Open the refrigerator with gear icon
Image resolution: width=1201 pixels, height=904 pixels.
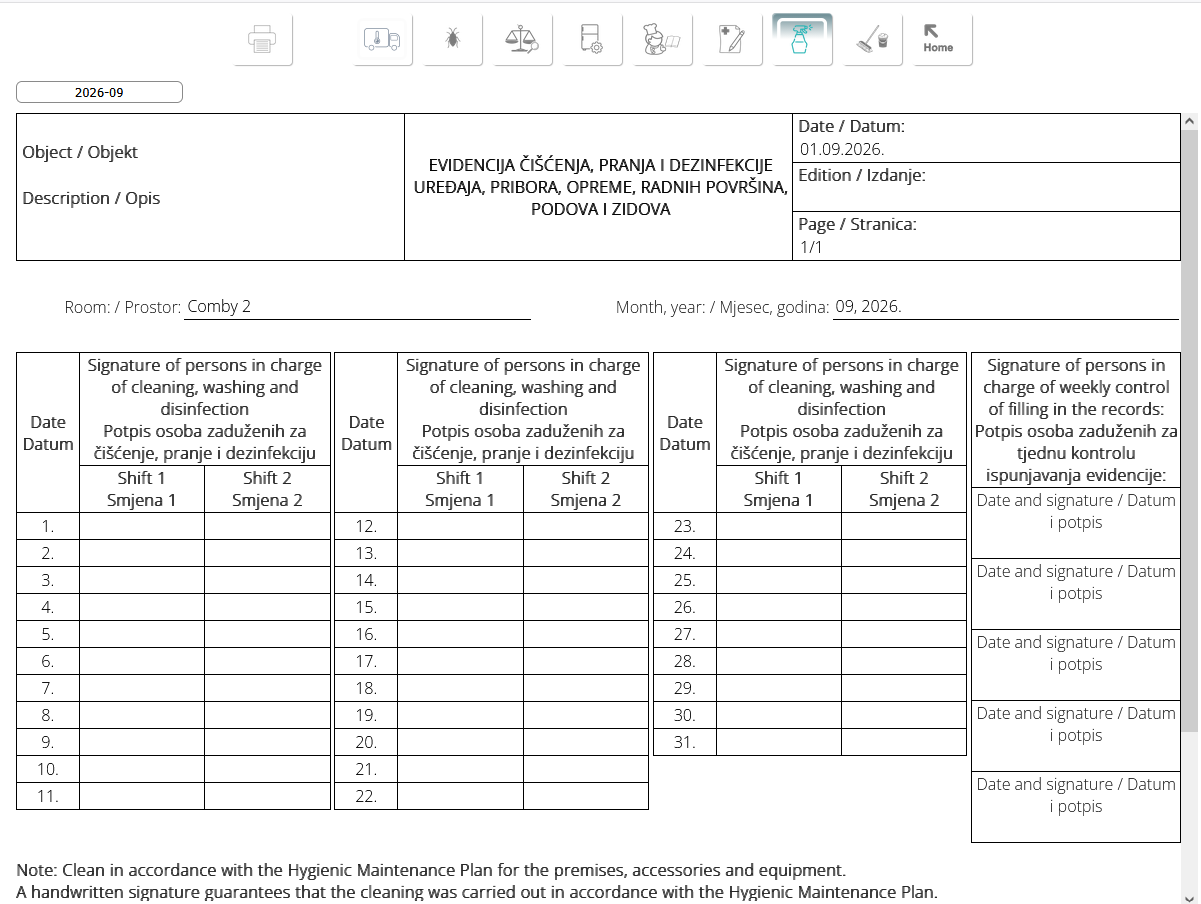pos(593,40)
